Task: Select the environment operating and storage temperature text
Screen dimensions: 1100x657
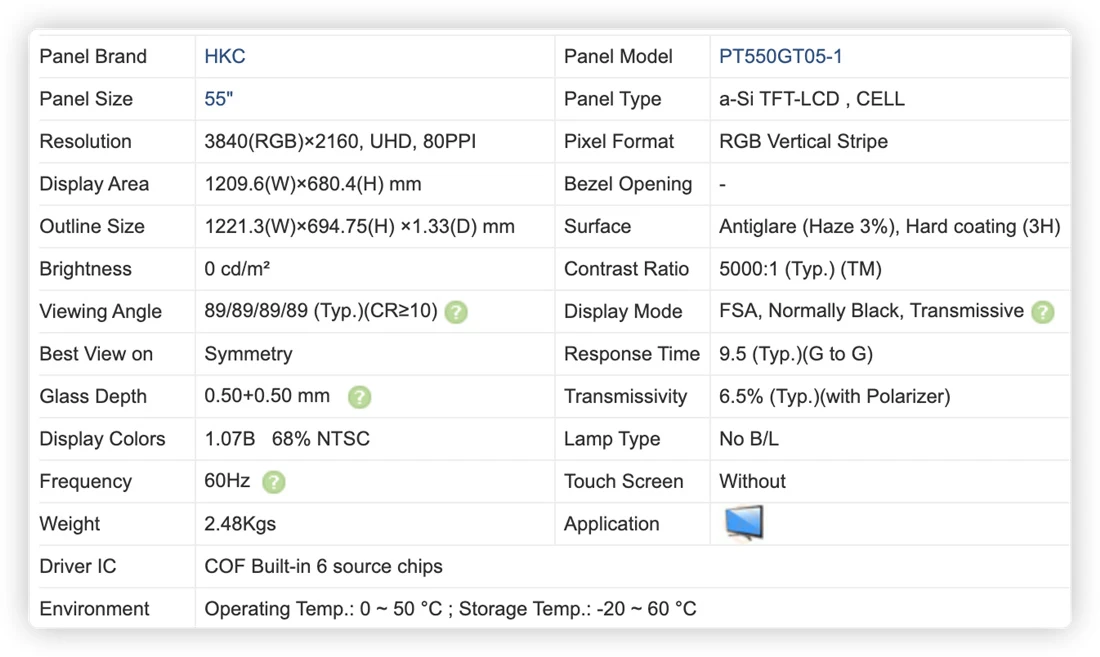Action: (450, 609)
